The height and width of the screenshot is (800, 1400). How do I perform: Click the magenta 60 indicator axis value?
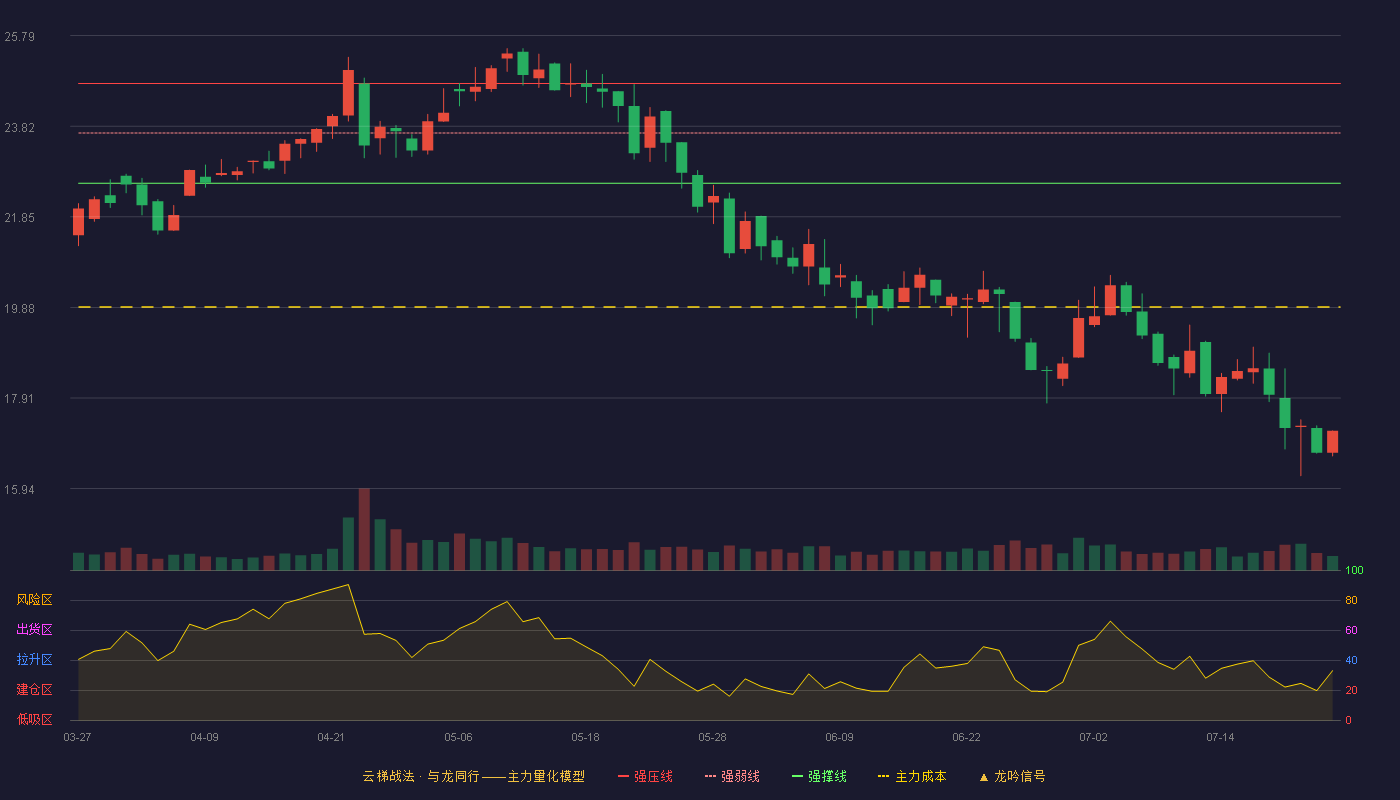(1351, 630)
